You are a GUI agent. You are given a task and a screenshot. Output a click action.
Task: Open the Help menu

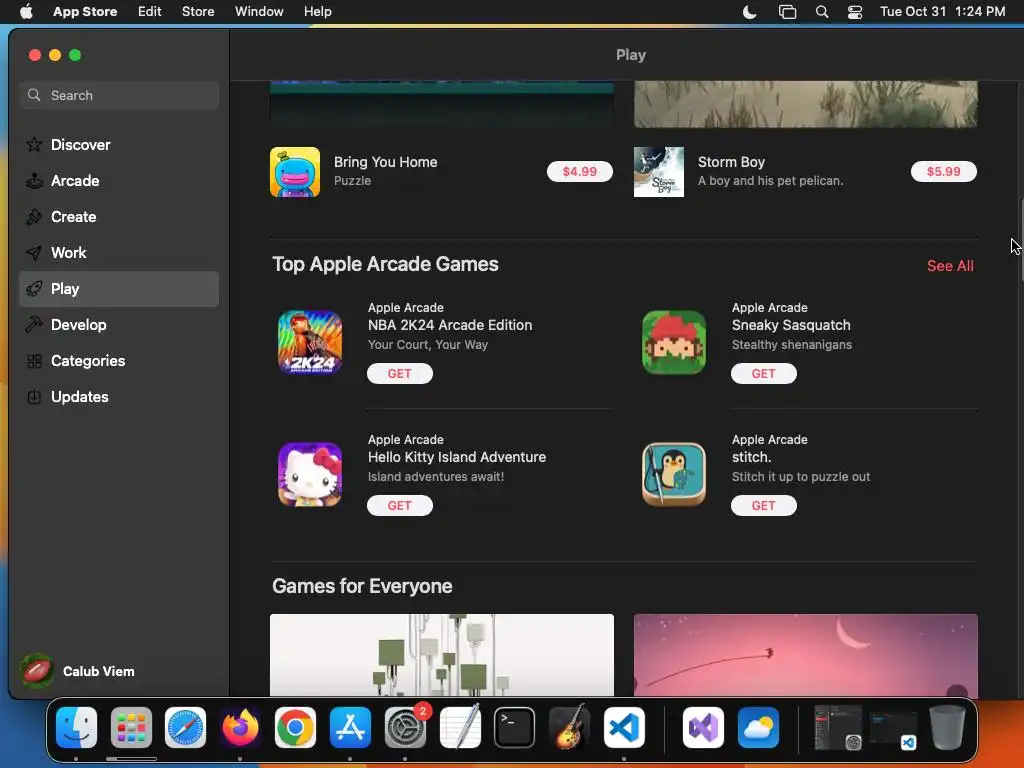(x=317, y=12)
